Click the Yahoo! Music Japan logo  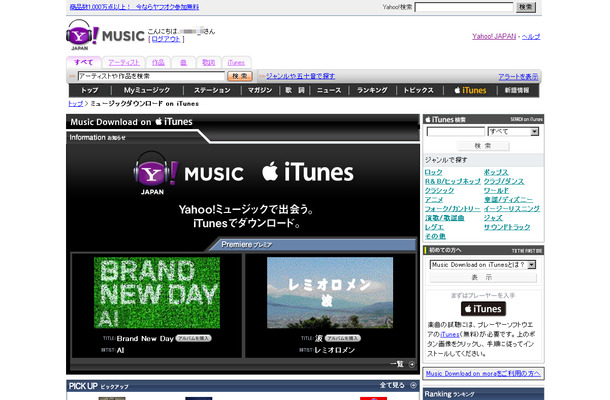105,35
